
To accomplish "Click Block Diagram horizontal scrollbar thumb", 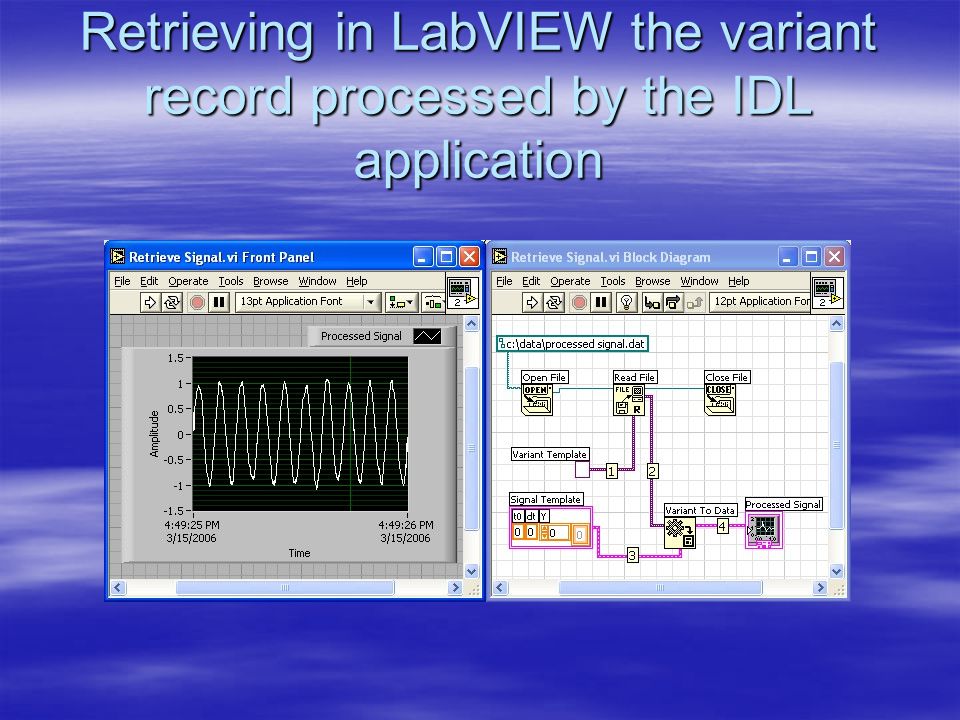I will click(661, 588).
